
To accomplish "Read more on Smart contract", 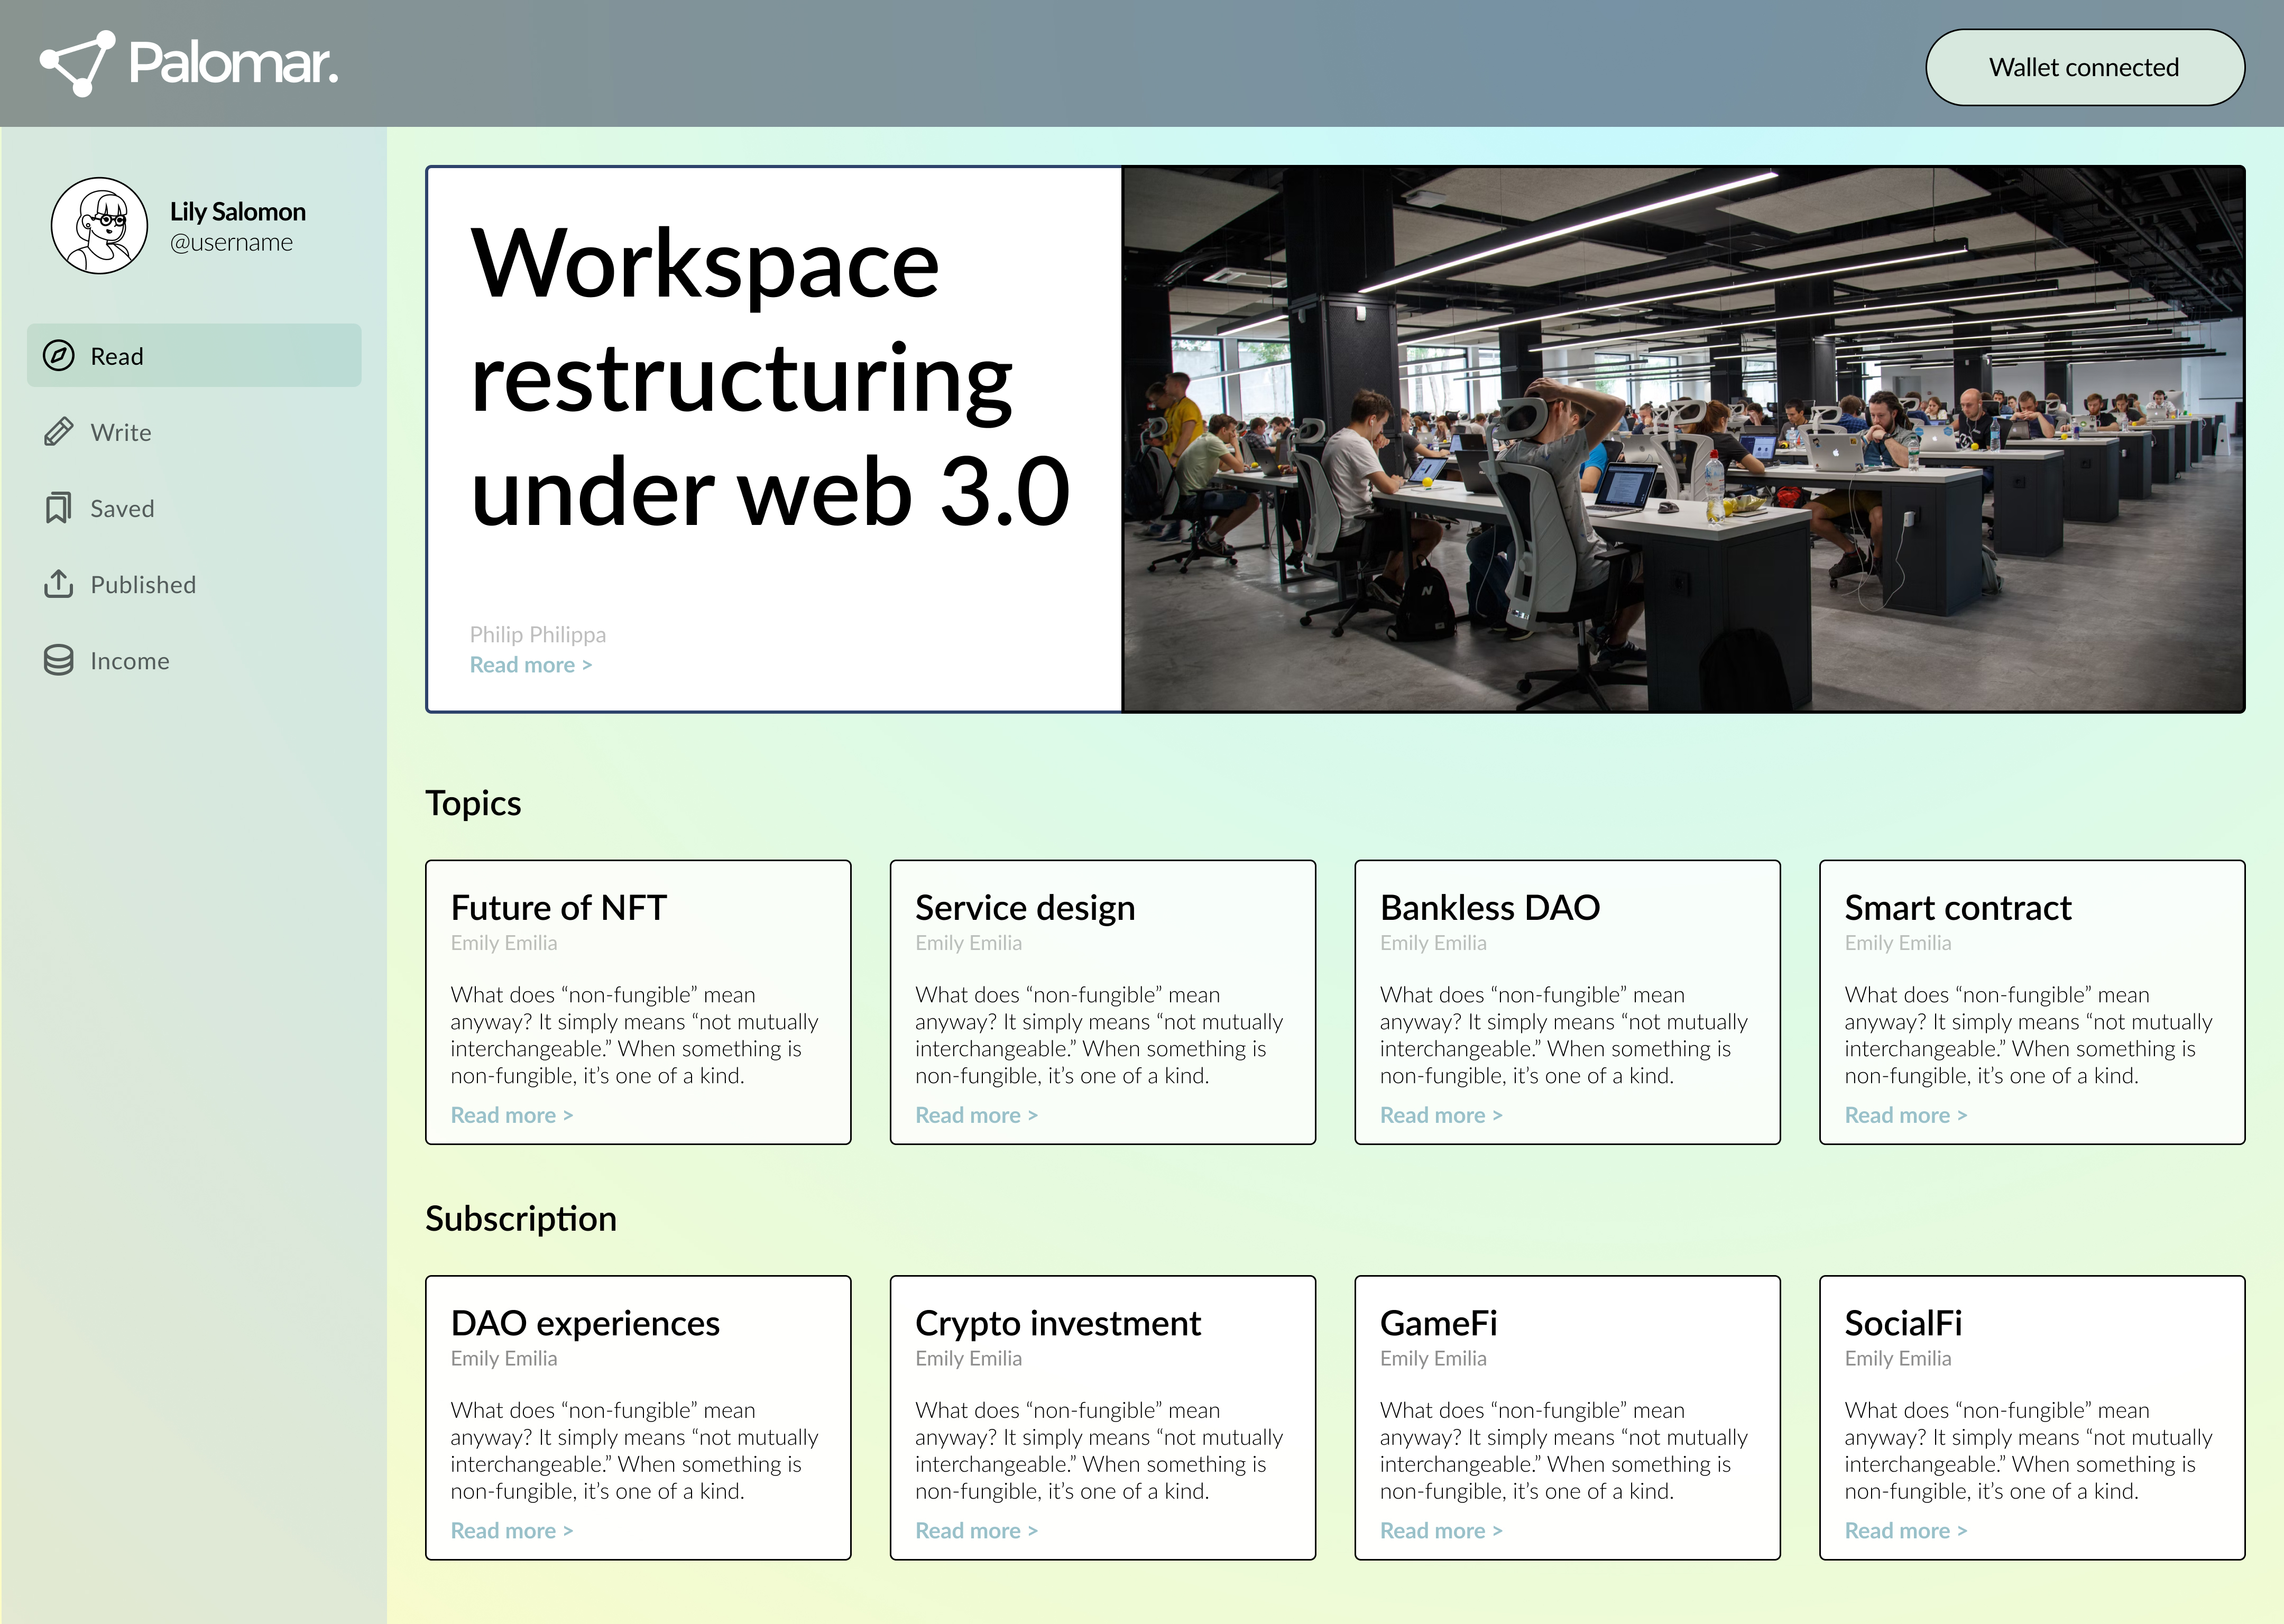I will [x=1906, y=1115].
